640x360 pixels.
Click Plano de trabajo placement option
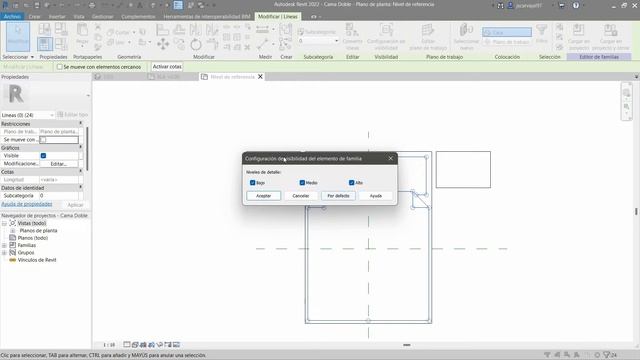[x=507, y=42]
